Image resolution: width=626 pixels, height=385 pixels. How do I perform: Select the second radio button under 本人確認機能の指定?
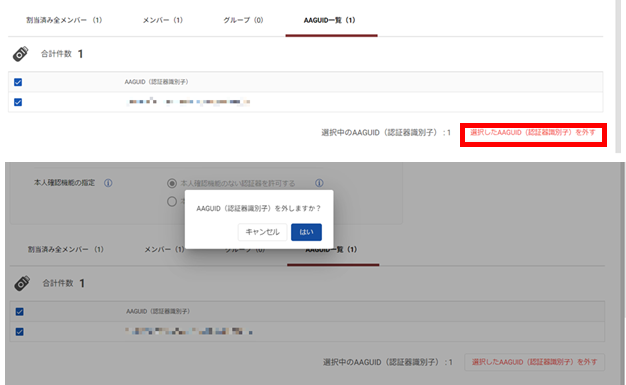coord(172,201)
